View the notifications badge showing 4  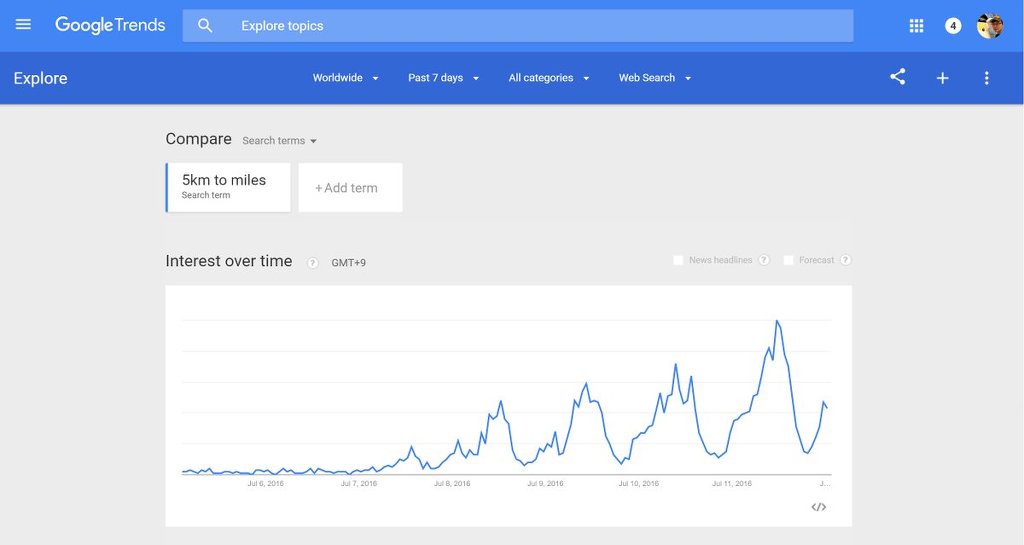pyautogui.click(x=953, y=26)
